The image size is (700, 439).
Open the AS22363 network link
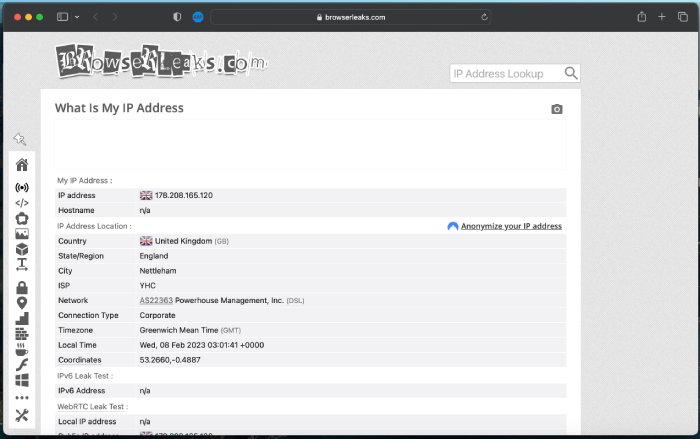[156, 300]
